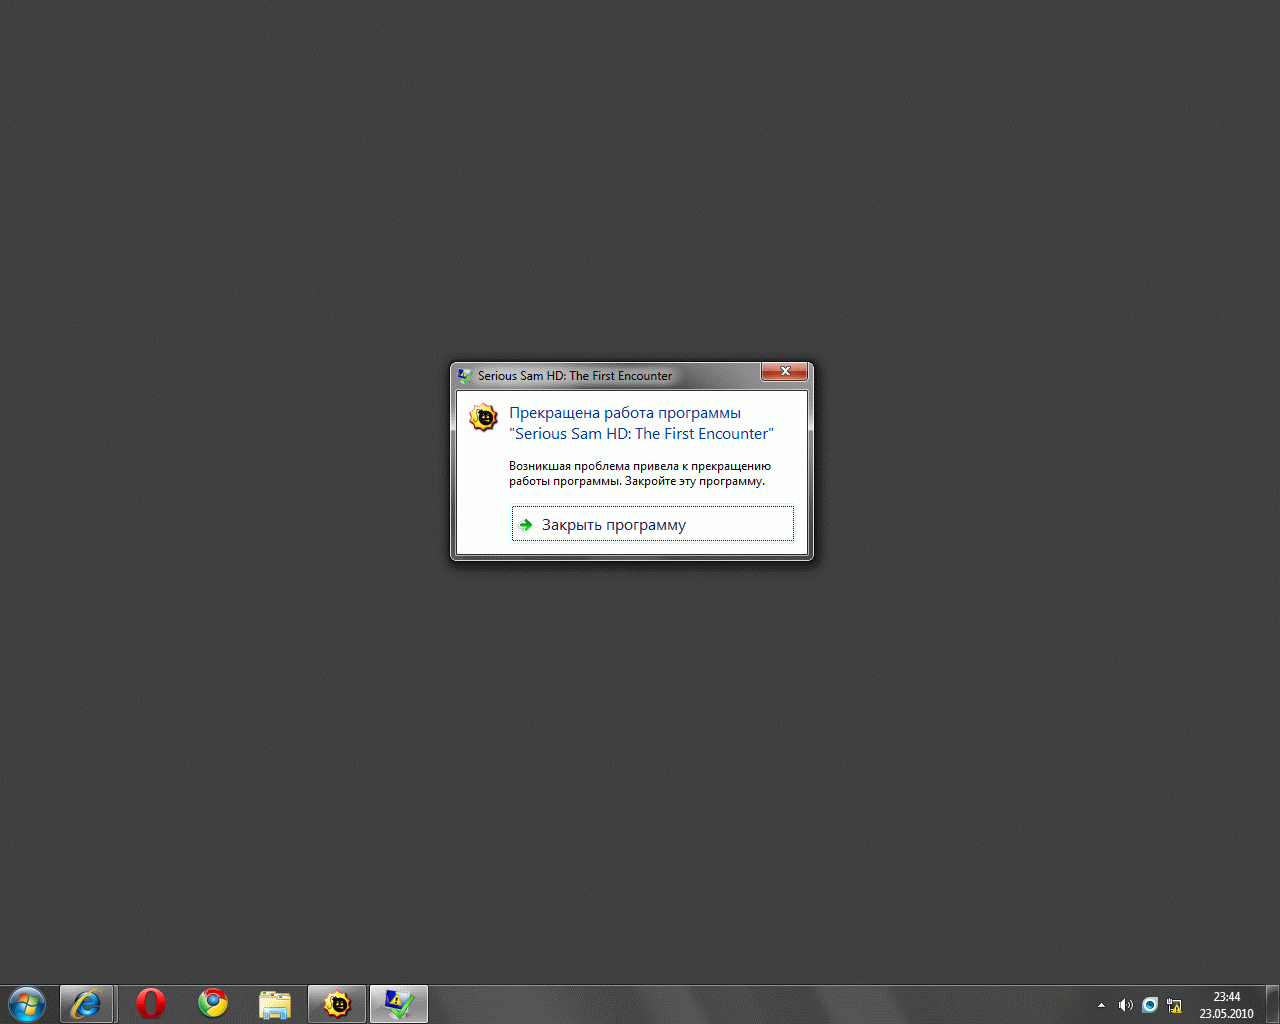Open the volume speaker tray icon
This screenshot has width=1280, height=1024.
pyautogui.click(x=1126, y=1005)
